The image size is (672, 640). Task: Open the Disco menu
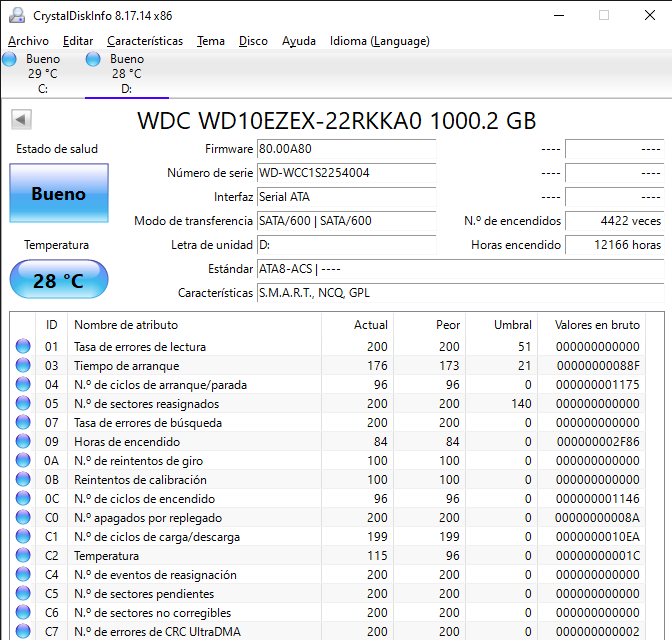pos(253,41)
